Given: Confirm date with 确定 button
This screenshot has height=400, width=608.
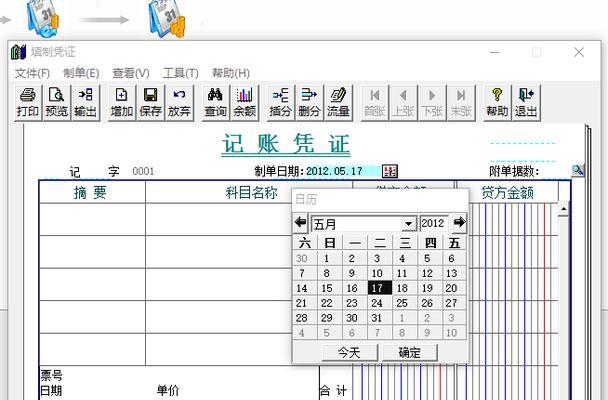Looking at the screenshot, I should pyautogui.click(x=410, y=352).
